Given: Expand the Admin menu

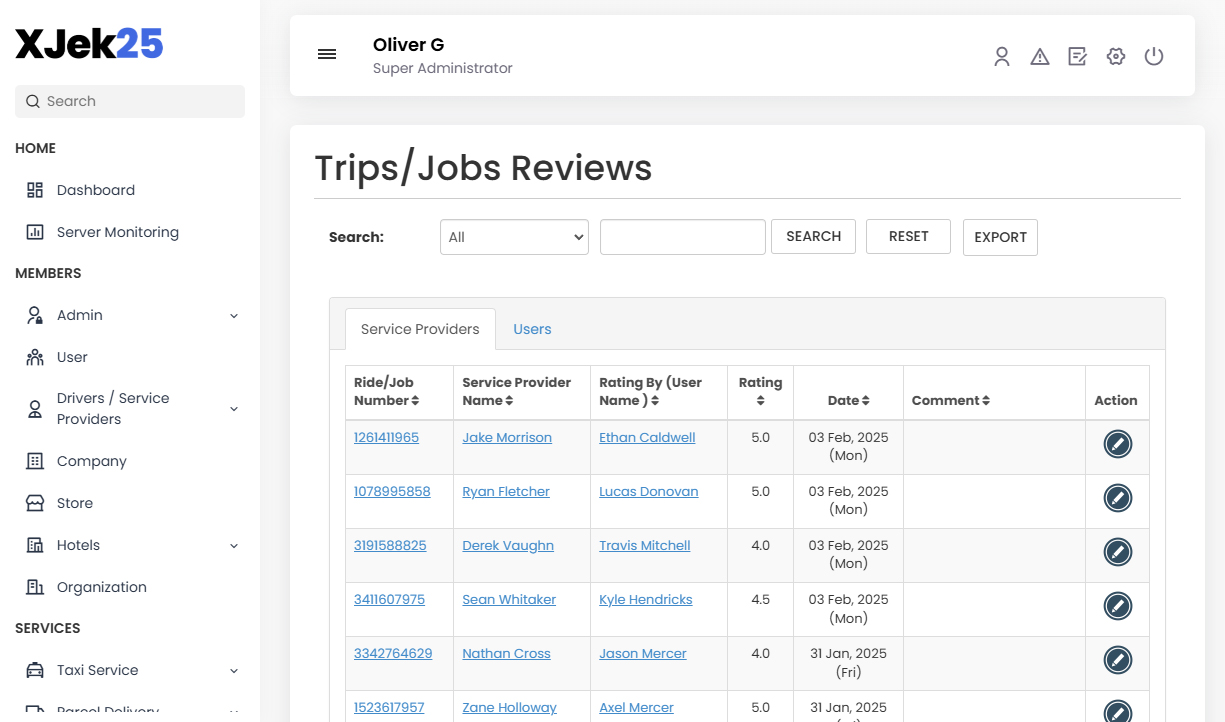Looking at the screenshot, I should click(233, 315).
